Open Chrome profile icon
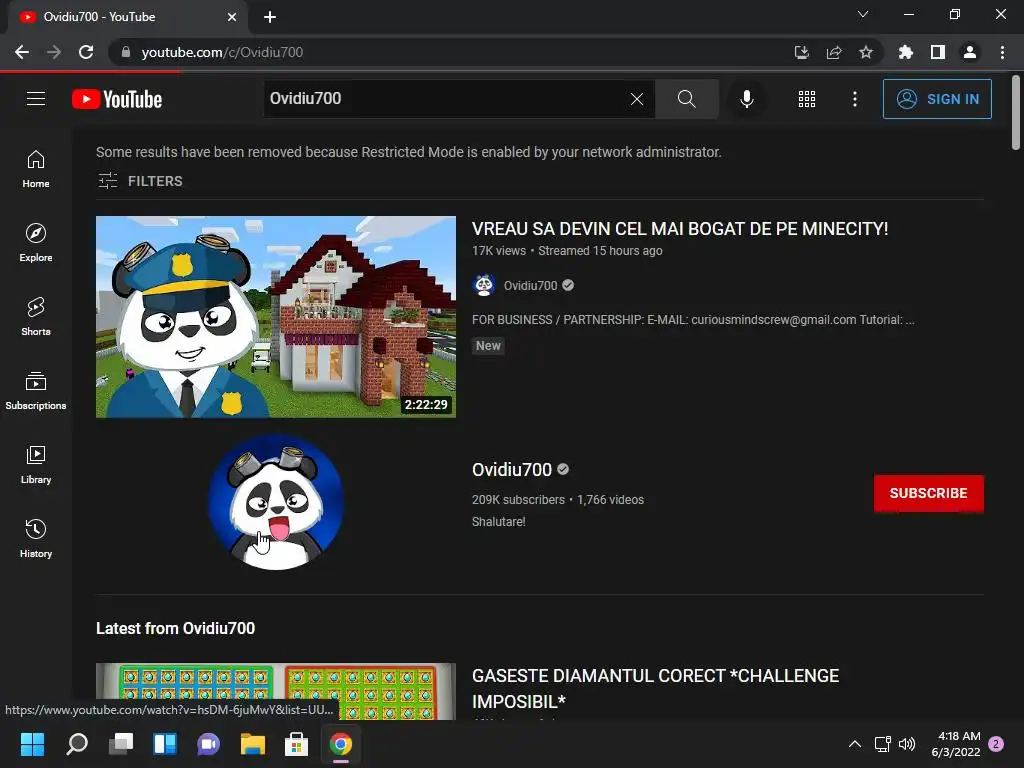The image size is (1024, 768). tap(970, 52)
